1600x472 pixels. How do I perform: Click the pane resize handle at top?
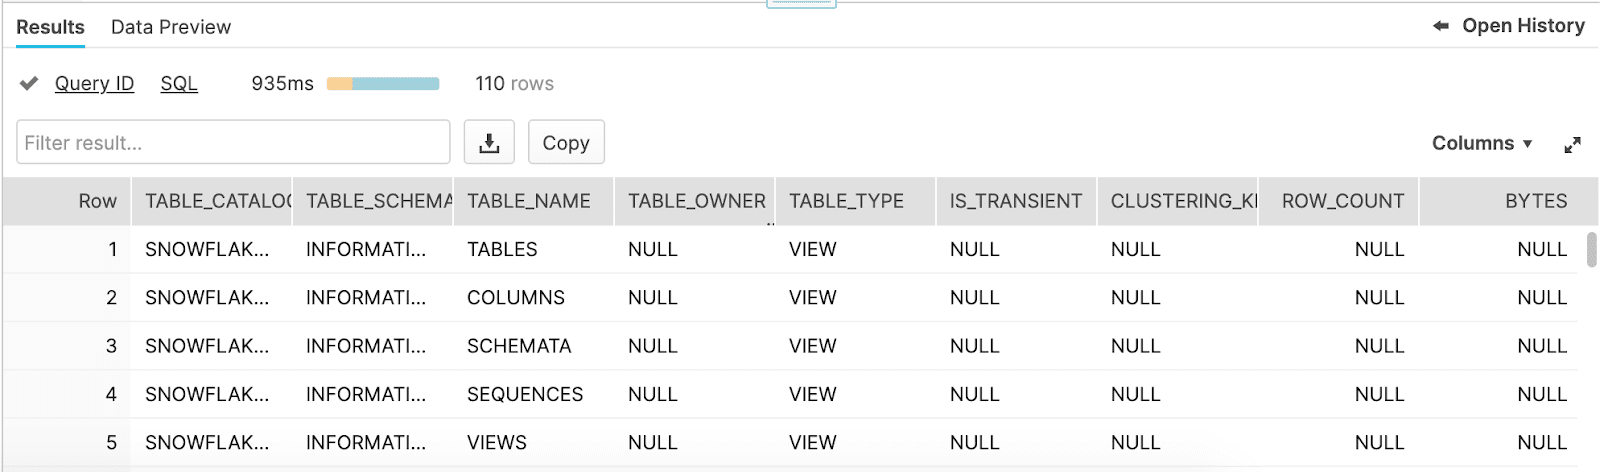pyautogui.click(x=801, y=4)
